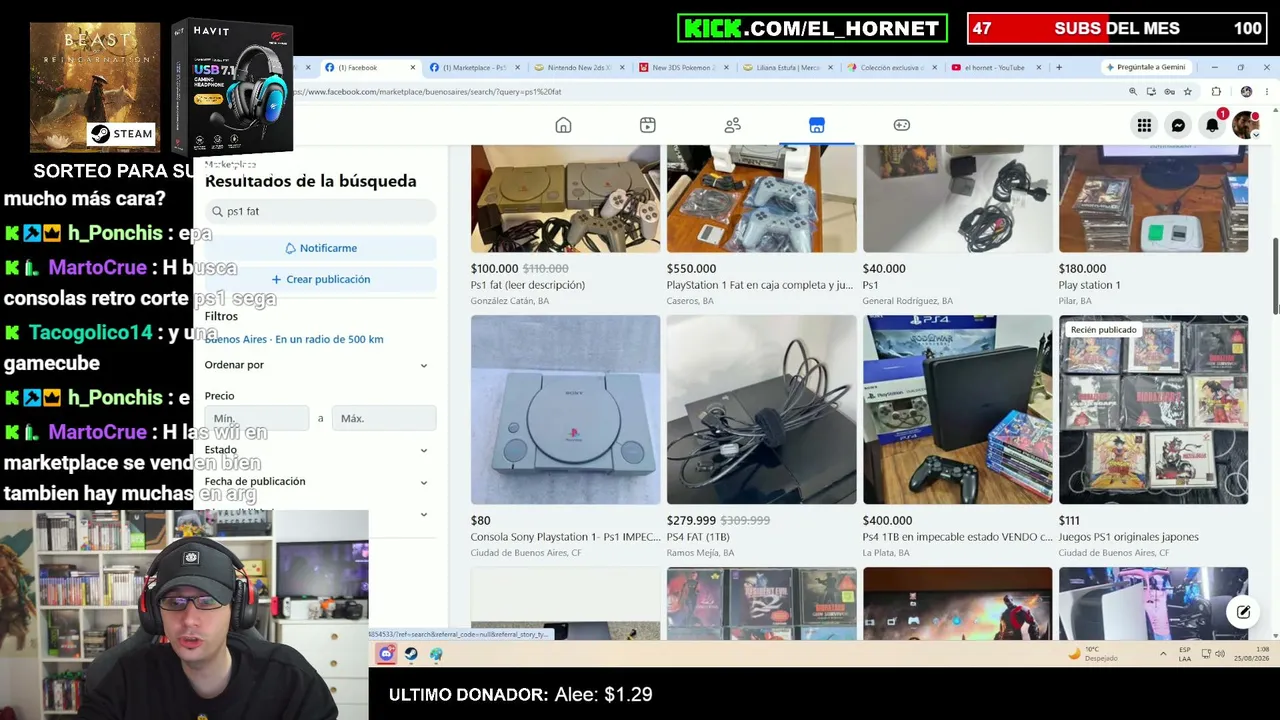The height and width of the screenshot is (720, 1280).
Task: Open 'PS4 FAT (1TB)' listing title
Action: pos(698,537)
